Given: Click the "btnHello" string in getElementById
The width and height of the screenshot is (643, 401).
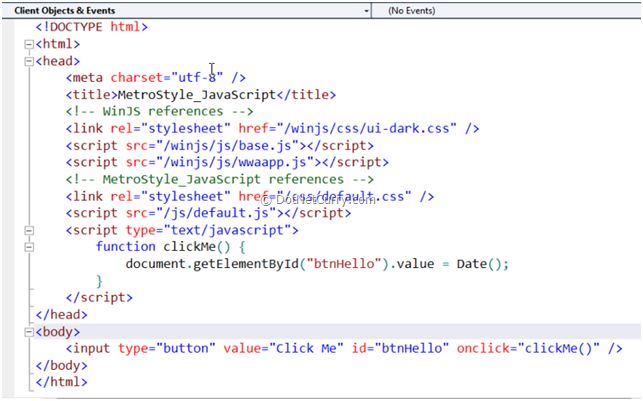Looking at the screenshot, I should tap(344, 264).
